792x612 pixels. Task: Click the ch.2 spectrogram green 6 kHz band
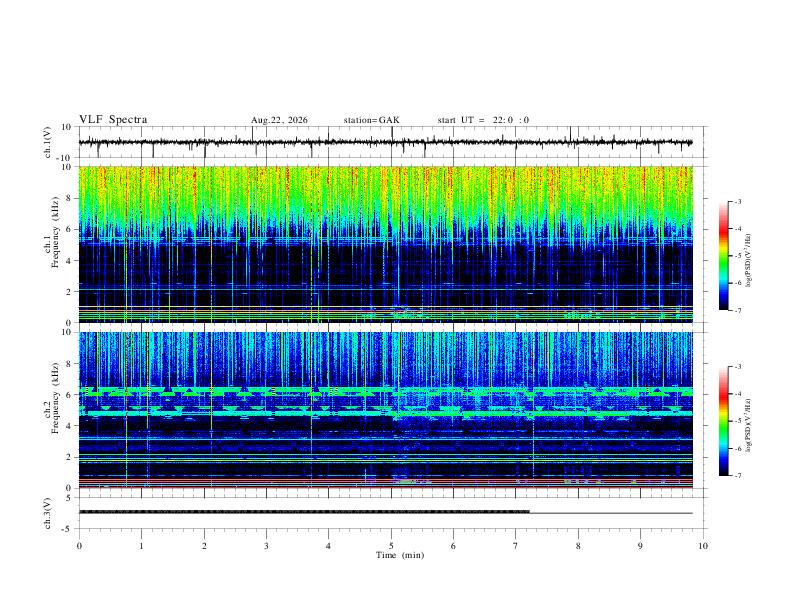click(385, 391)
